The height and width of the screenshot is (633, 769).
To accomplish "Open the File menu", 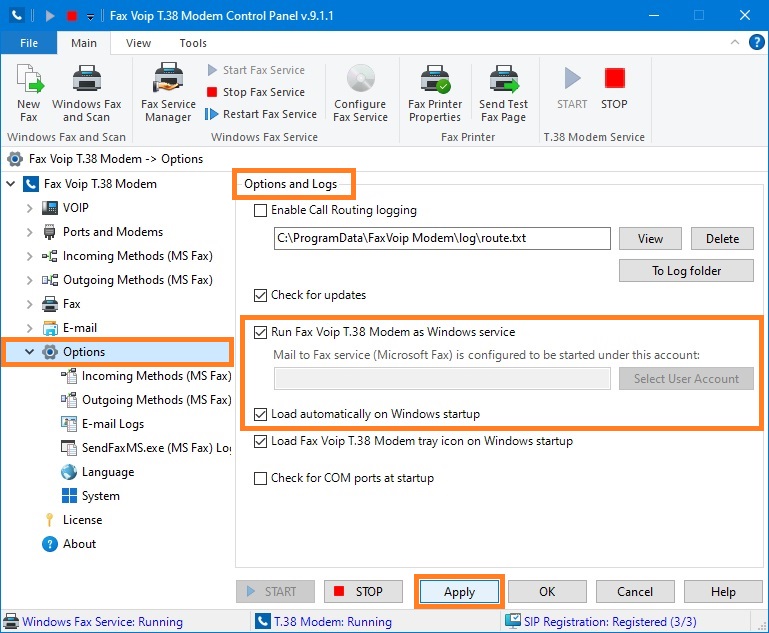I will (28, 43).
